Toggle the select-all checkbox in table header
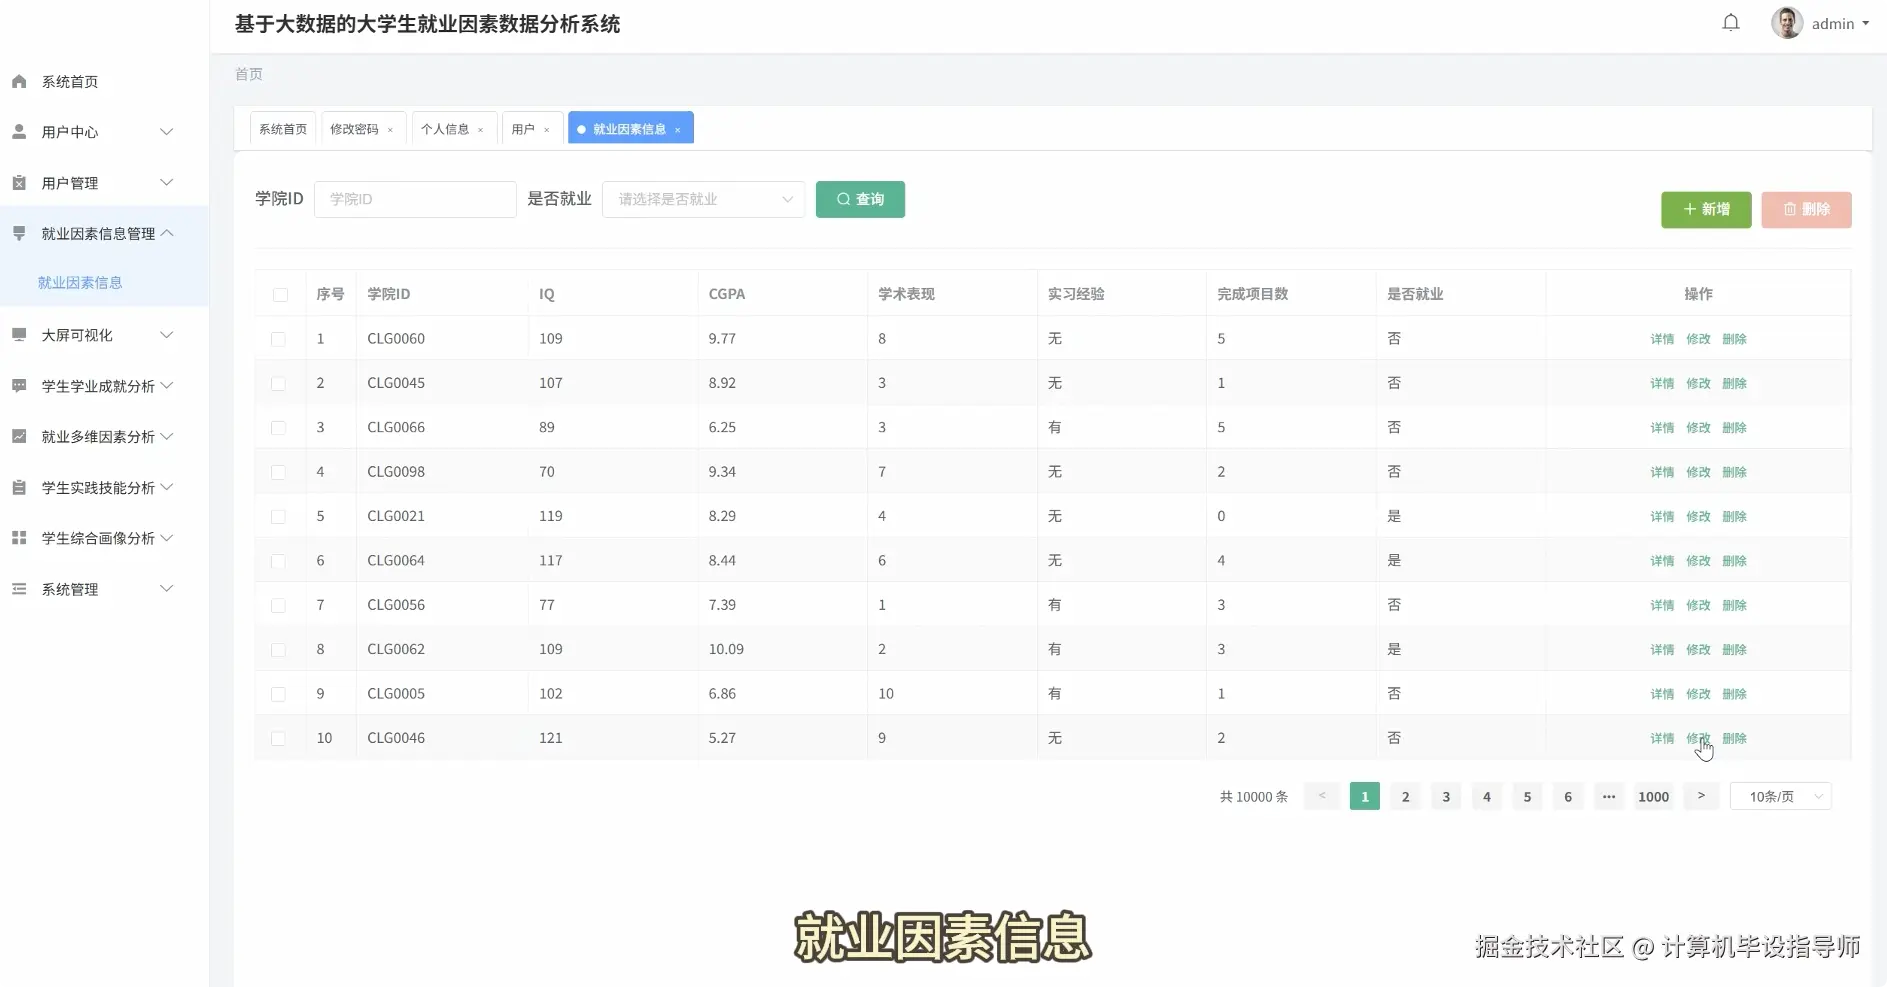 click(280, 294)
